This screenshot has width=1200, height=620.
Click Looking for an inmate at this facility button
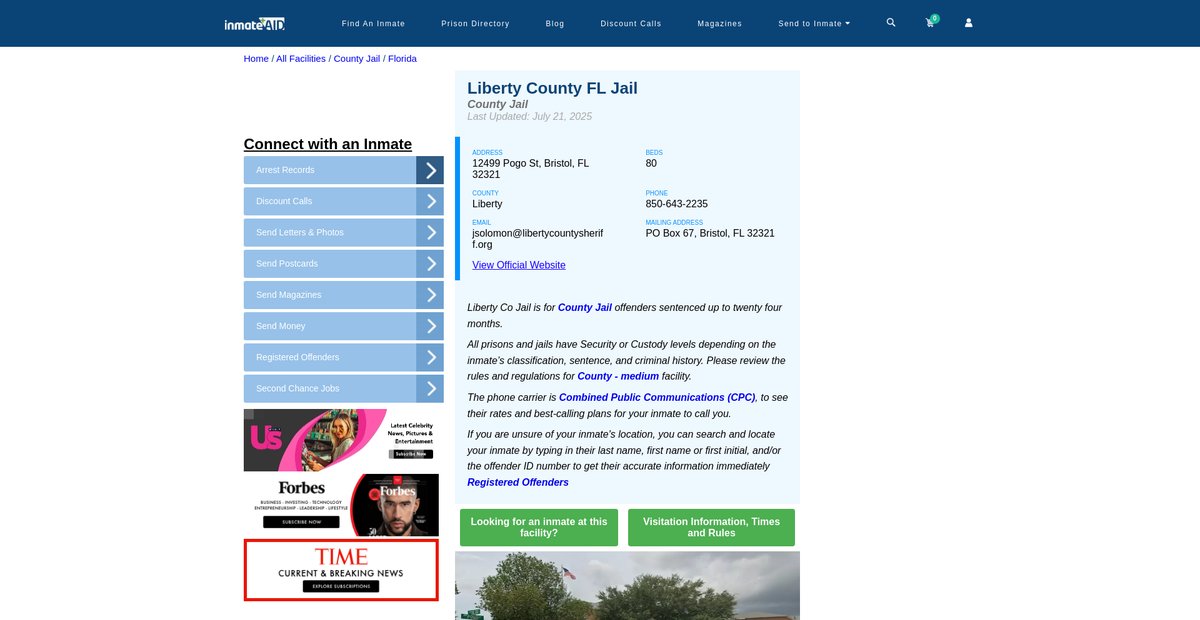(539, 527)
